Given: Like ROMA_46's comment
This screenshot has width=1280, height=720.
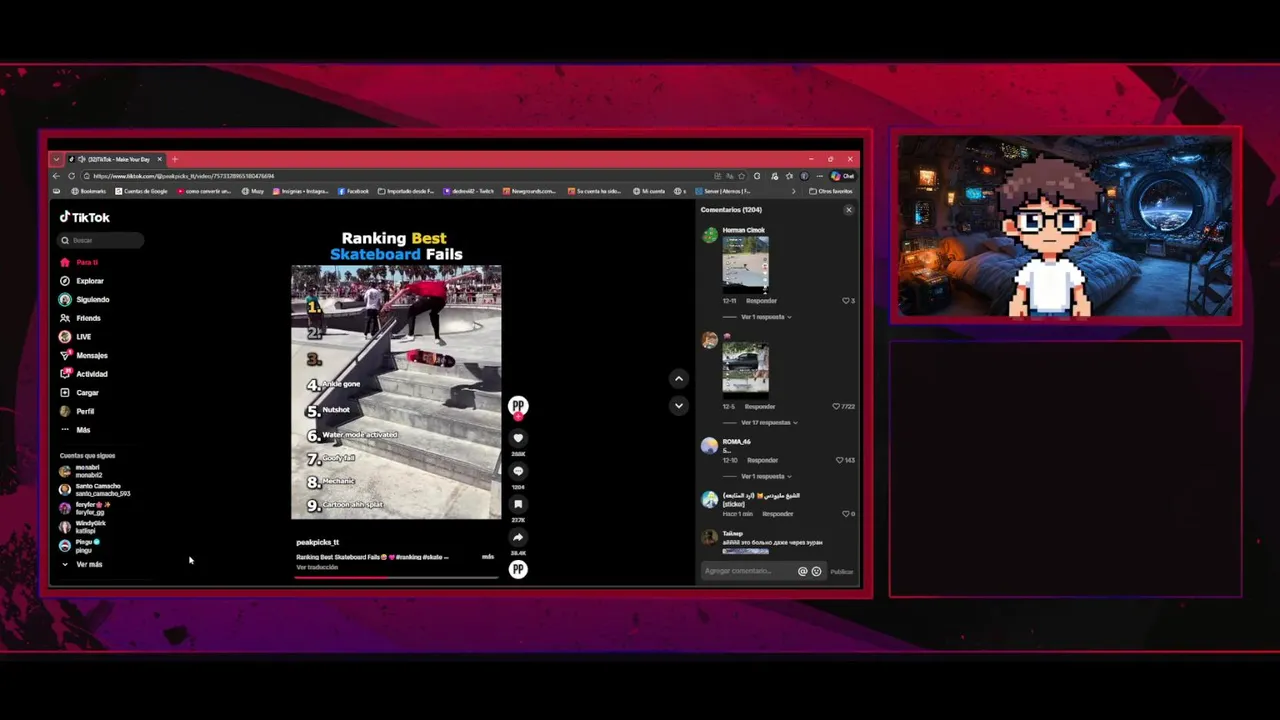Looking at the screenshot, I should [839, 460].
